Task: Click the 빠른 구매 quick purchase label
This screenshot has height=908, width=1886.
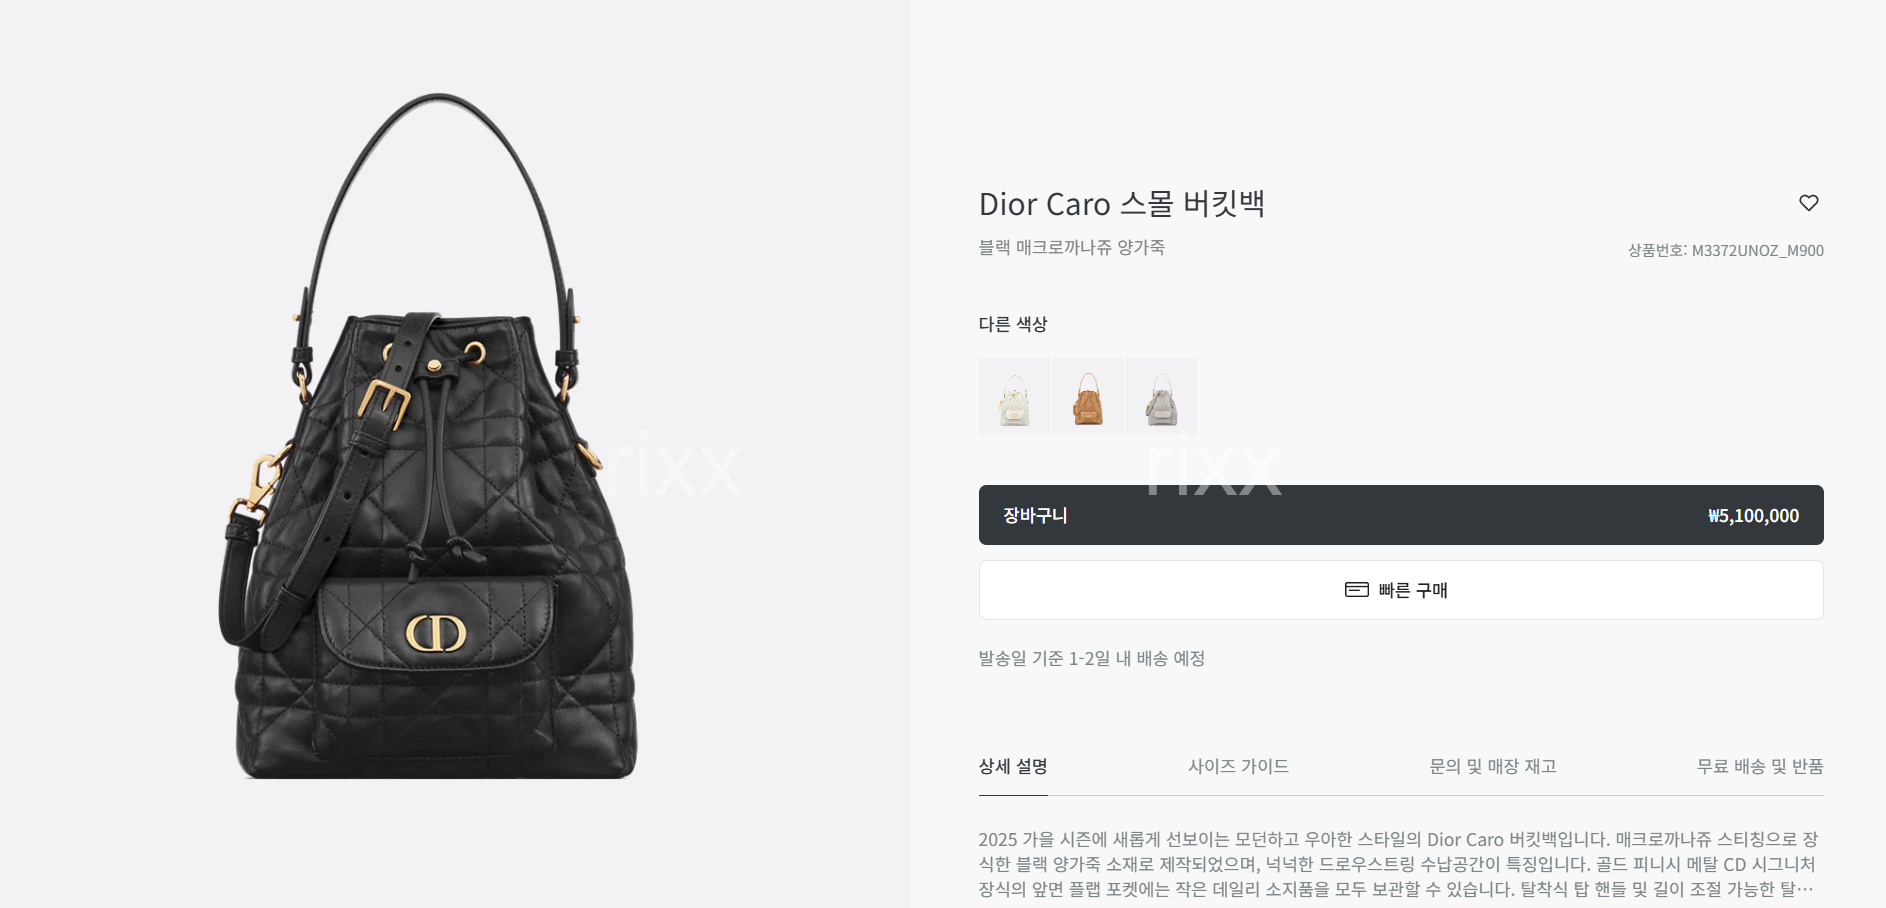Action: [1413, 590]
